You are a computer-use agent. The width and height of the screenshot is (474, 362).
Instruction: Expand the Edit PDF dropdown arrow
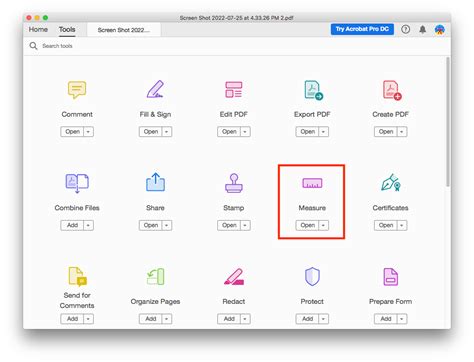point(245,132)
